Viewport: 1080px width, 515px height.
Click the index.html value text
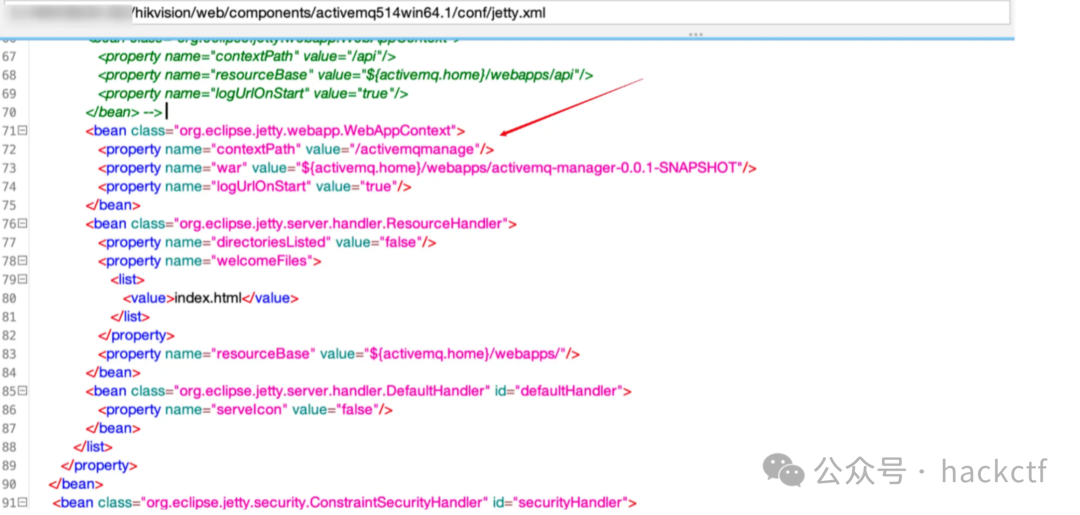(x=208, y=298)
